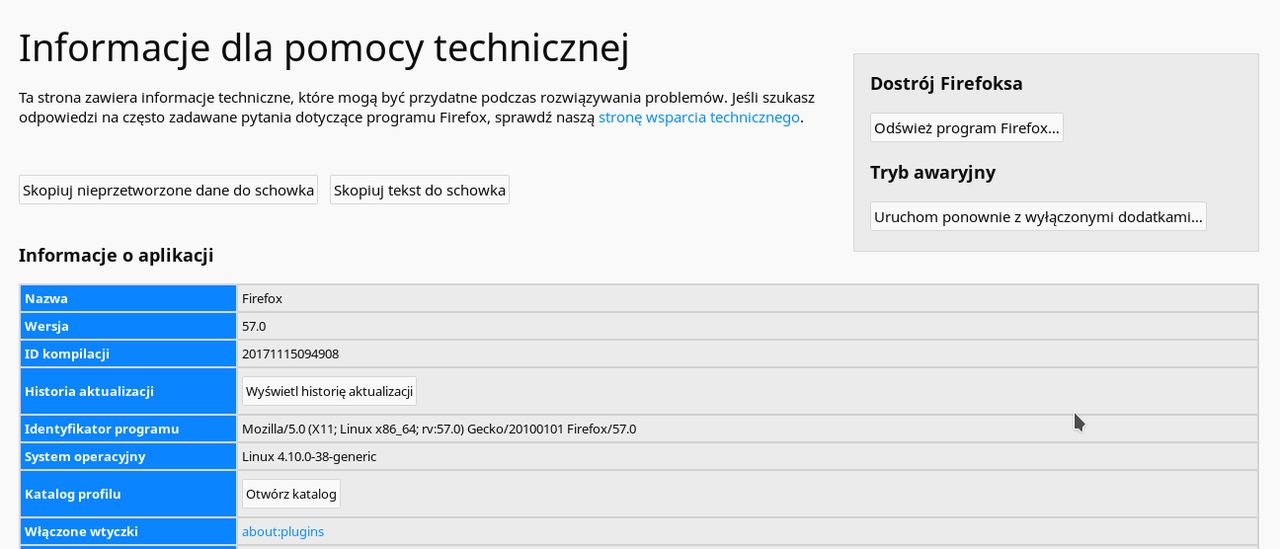Click the 'Nazwa' row label
The image size is (1280, 549).
coord(128,298)
